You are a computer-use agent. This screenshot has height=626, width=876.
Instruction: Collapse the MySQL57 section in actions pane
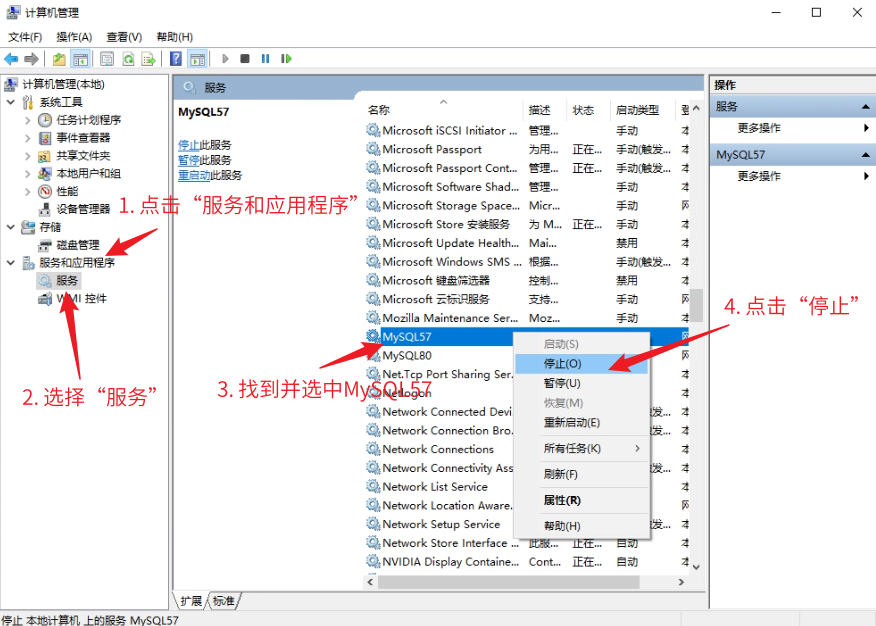click(866, 155)
